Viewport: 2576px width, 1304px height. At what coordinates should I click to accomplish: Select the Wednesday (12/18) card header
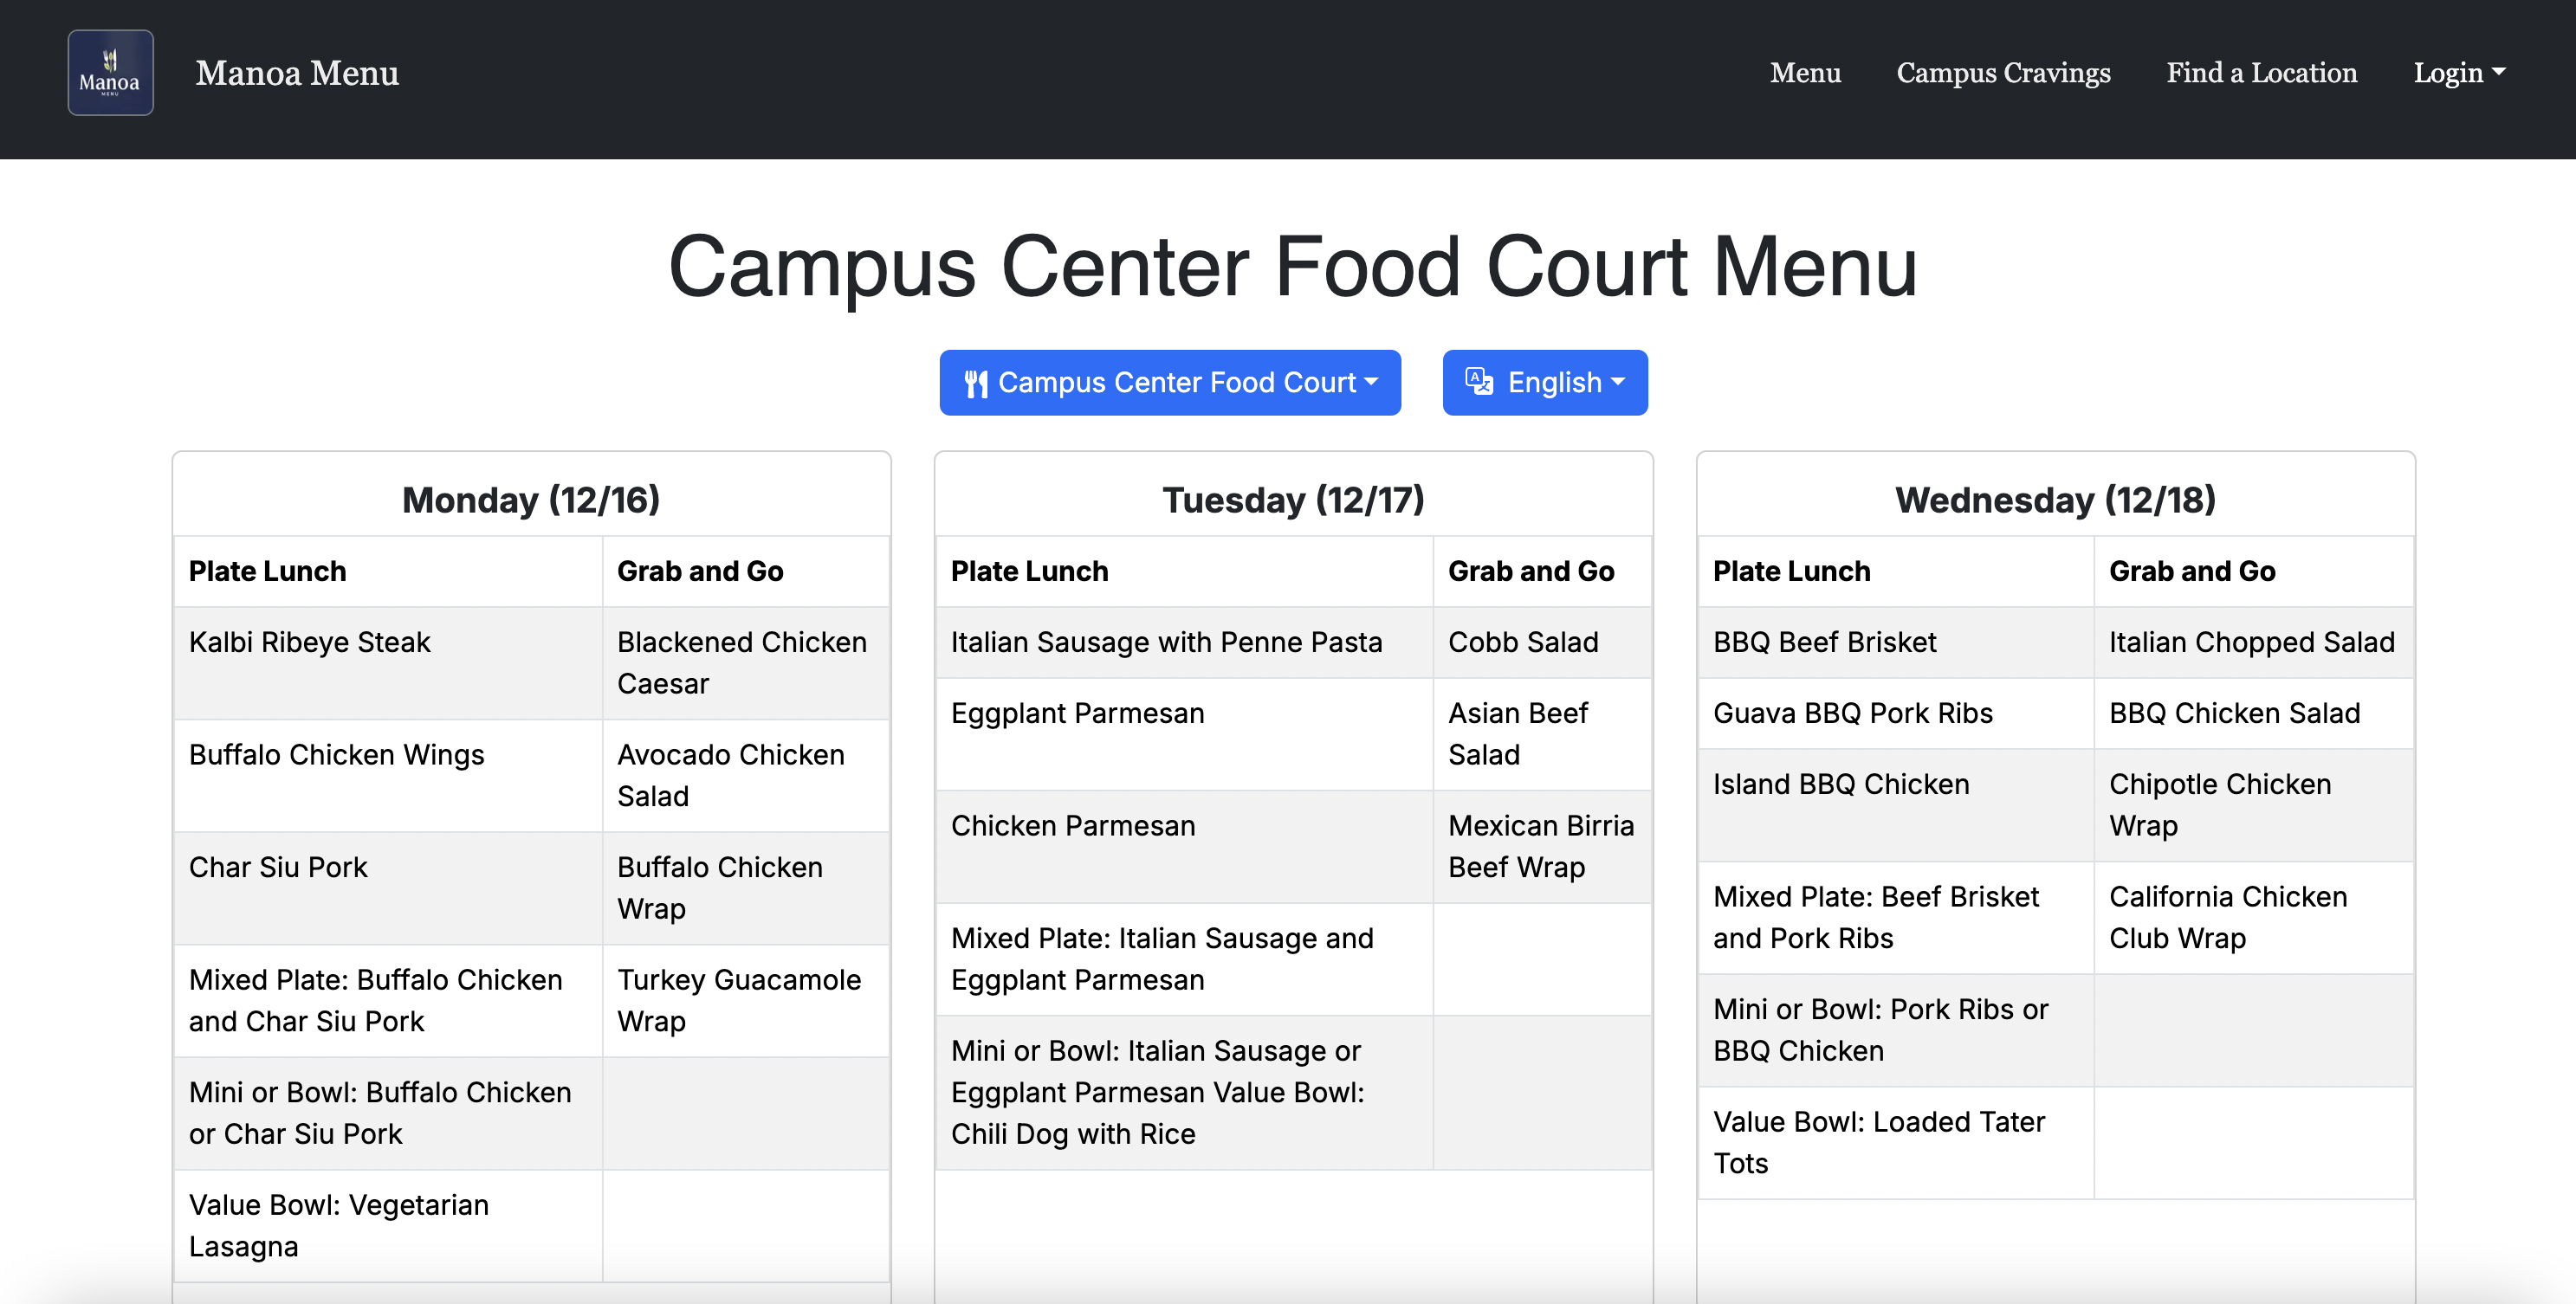coord(2055,500)
